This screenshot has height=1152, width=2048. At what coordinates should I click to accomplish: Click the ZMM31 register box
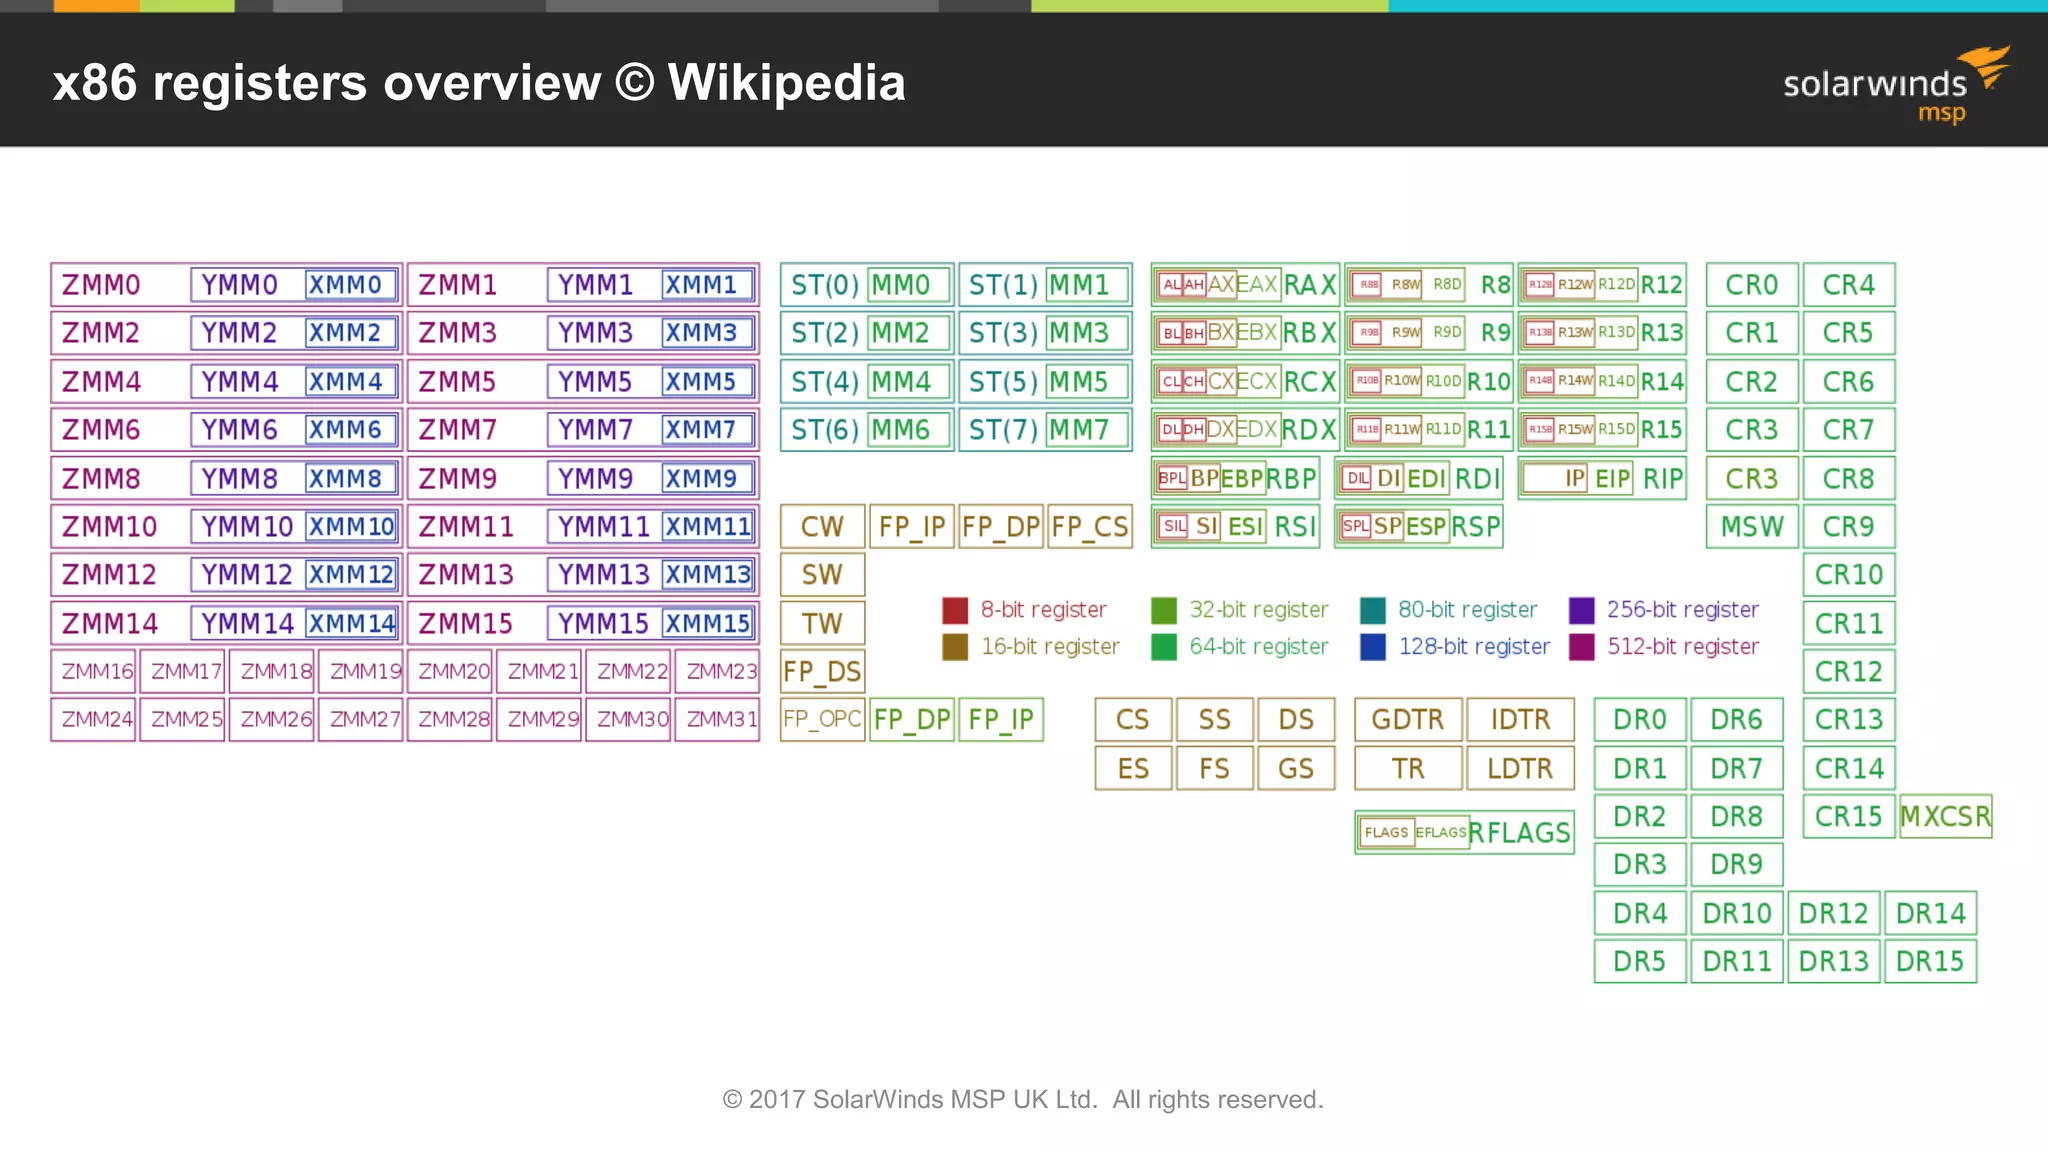[x=717, y=719]
